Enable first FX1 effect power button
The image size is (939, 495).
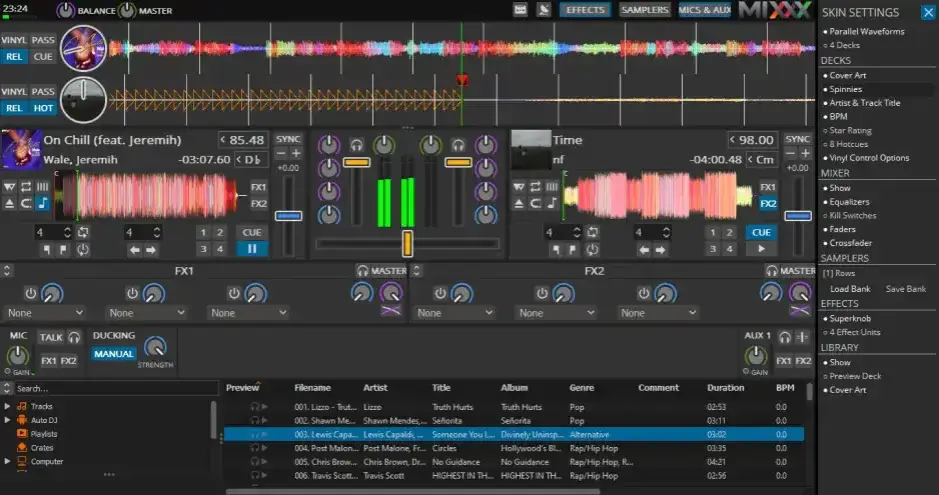[x=30, y=293]
